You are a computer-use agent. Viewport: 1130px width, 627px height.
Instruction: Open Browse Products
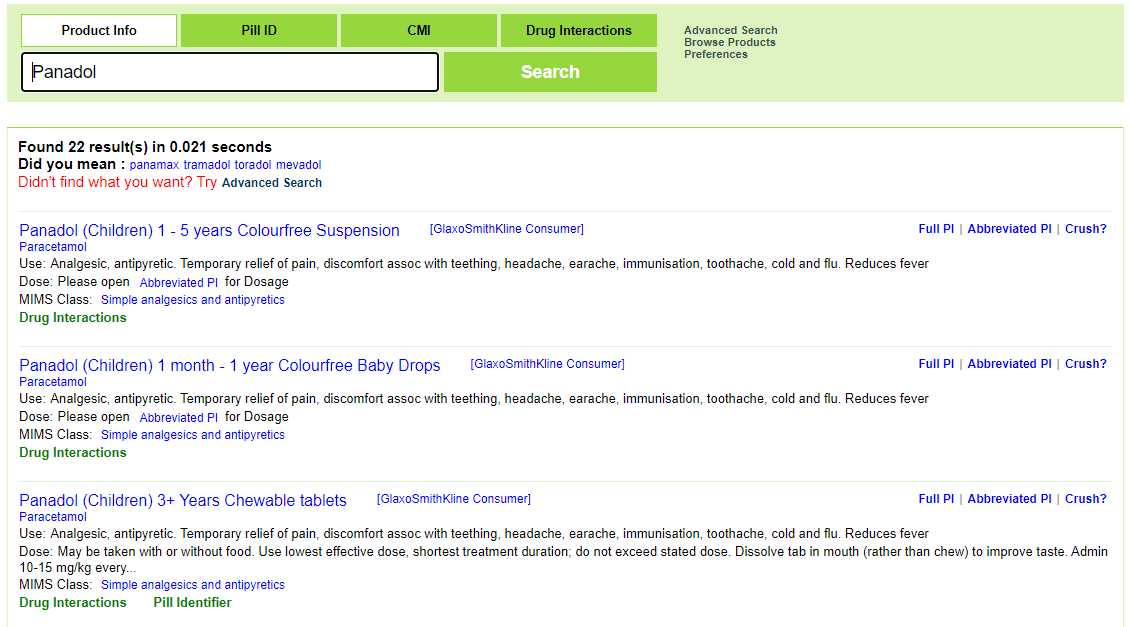point(729,42)
